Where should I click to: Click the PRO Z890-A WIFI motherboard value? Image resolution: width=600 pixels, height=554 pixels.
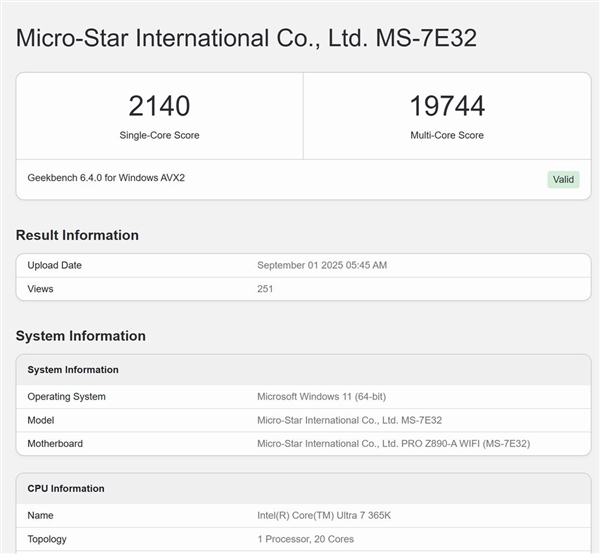(x=393, y=444)
